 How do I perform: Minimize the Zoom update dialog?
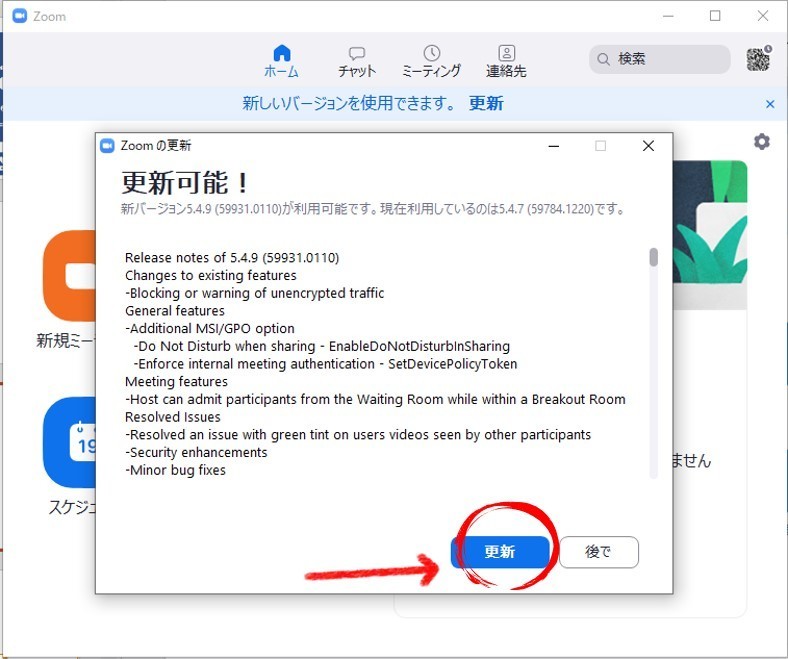pyautogui.click(x=553, y=146)
